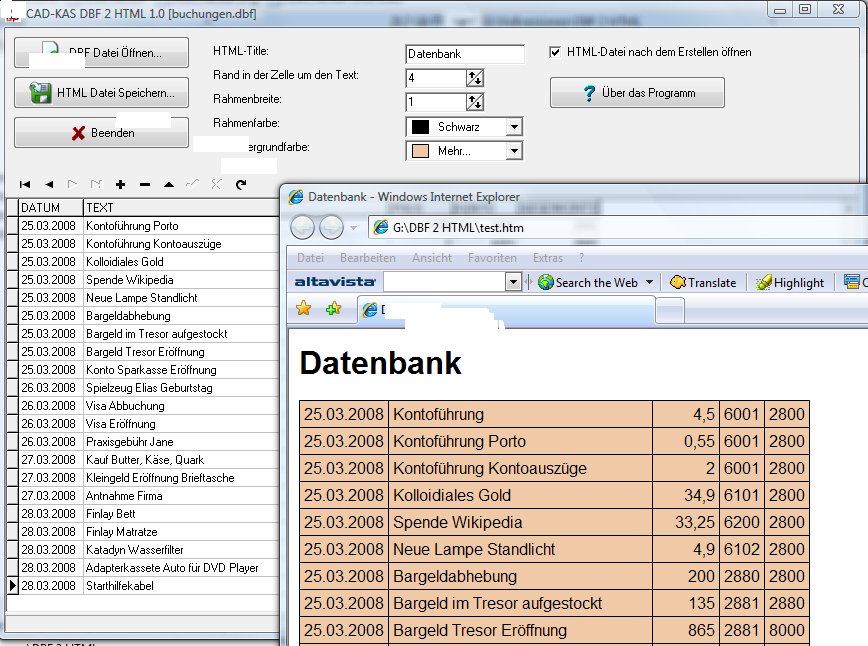This screenshot has width=868, height=646.
Task: Open the Rahmenfarbe Schwarz dropdown
Action: pyautogui.click(x=513, y=127)
